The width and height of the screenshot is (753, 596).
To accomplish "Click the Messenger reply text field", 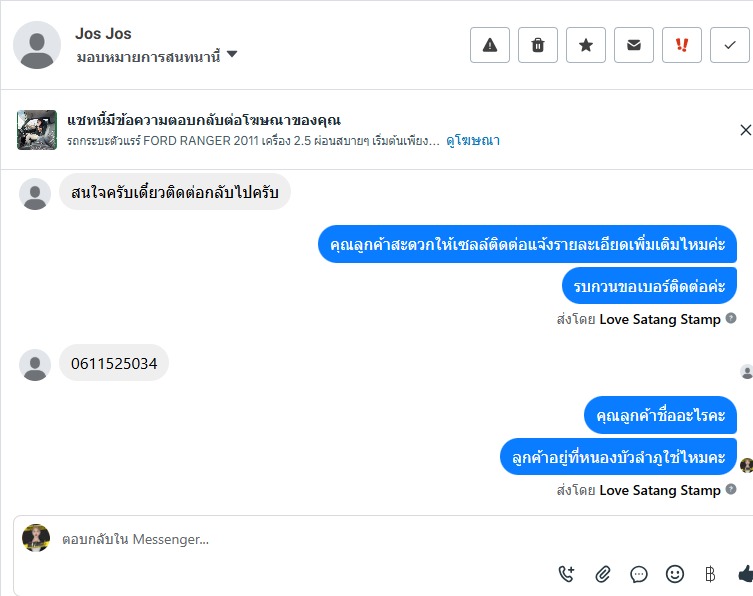I will point(300,539).
